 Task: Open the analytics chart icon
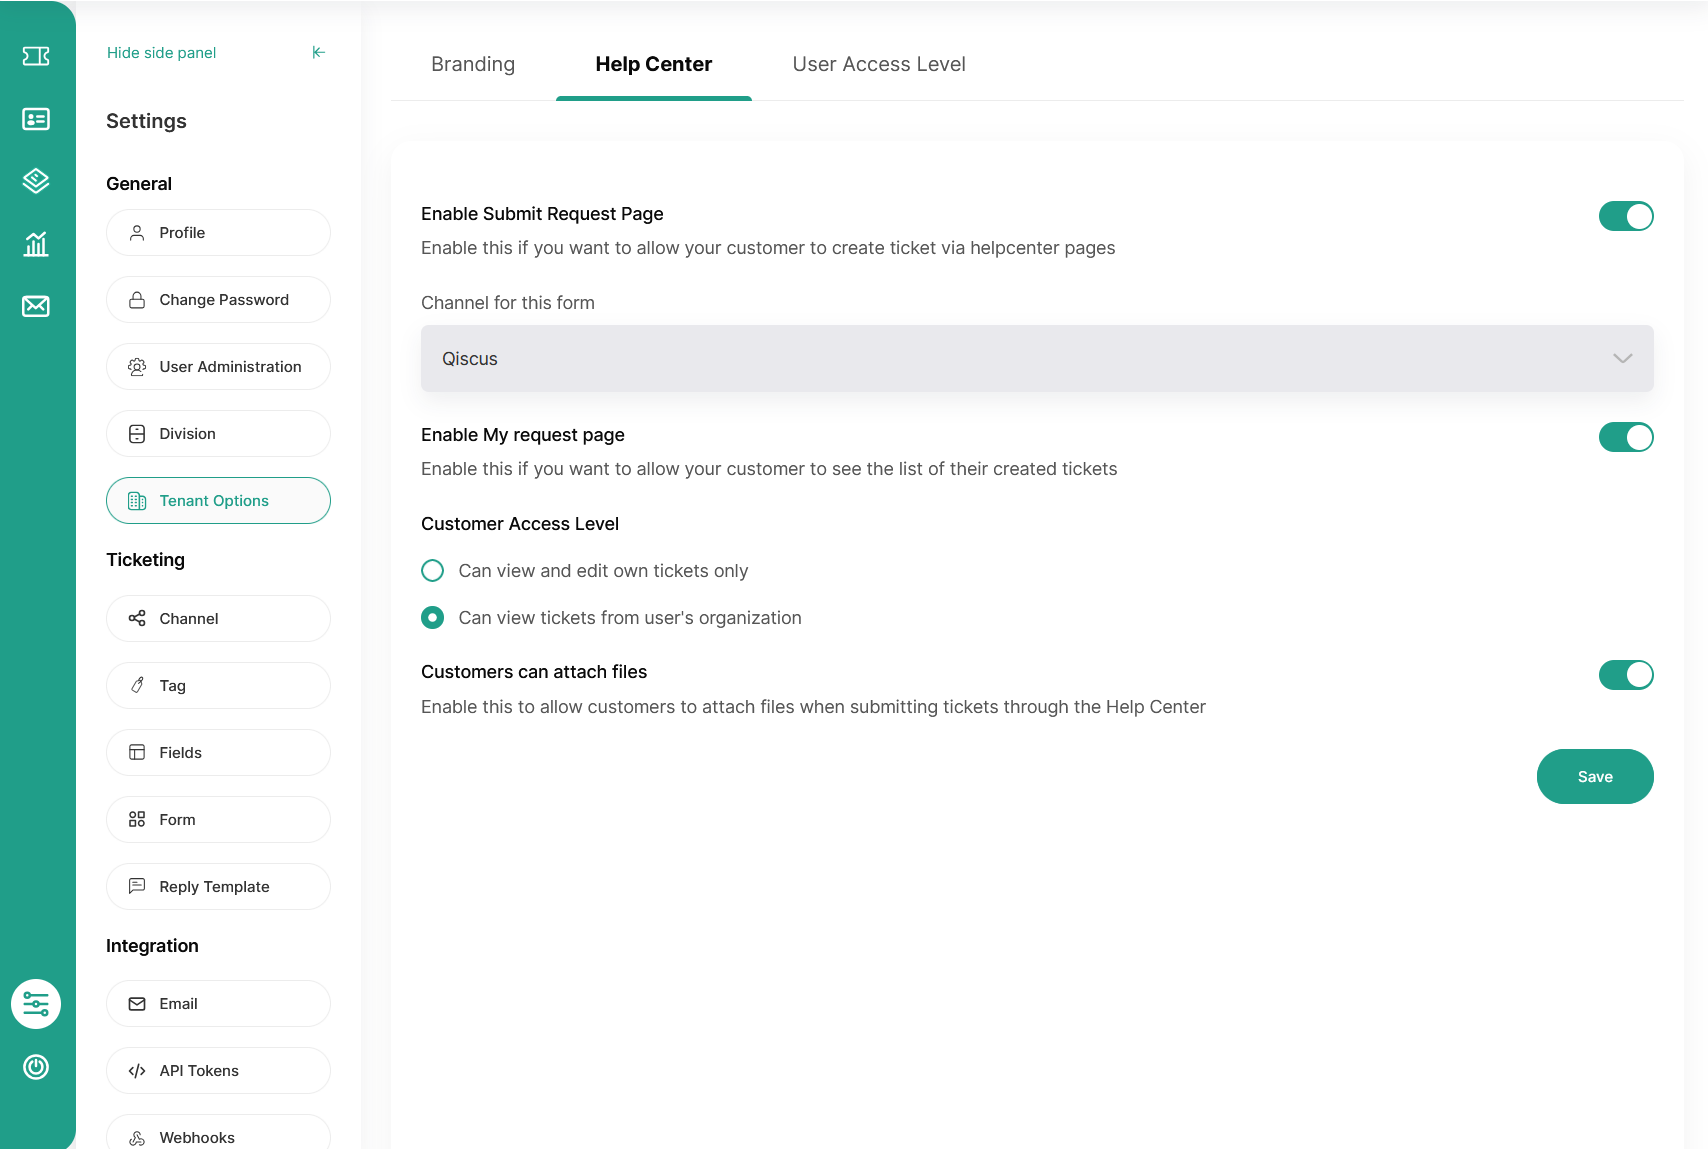pyautogui.click(x=36, y=244)
